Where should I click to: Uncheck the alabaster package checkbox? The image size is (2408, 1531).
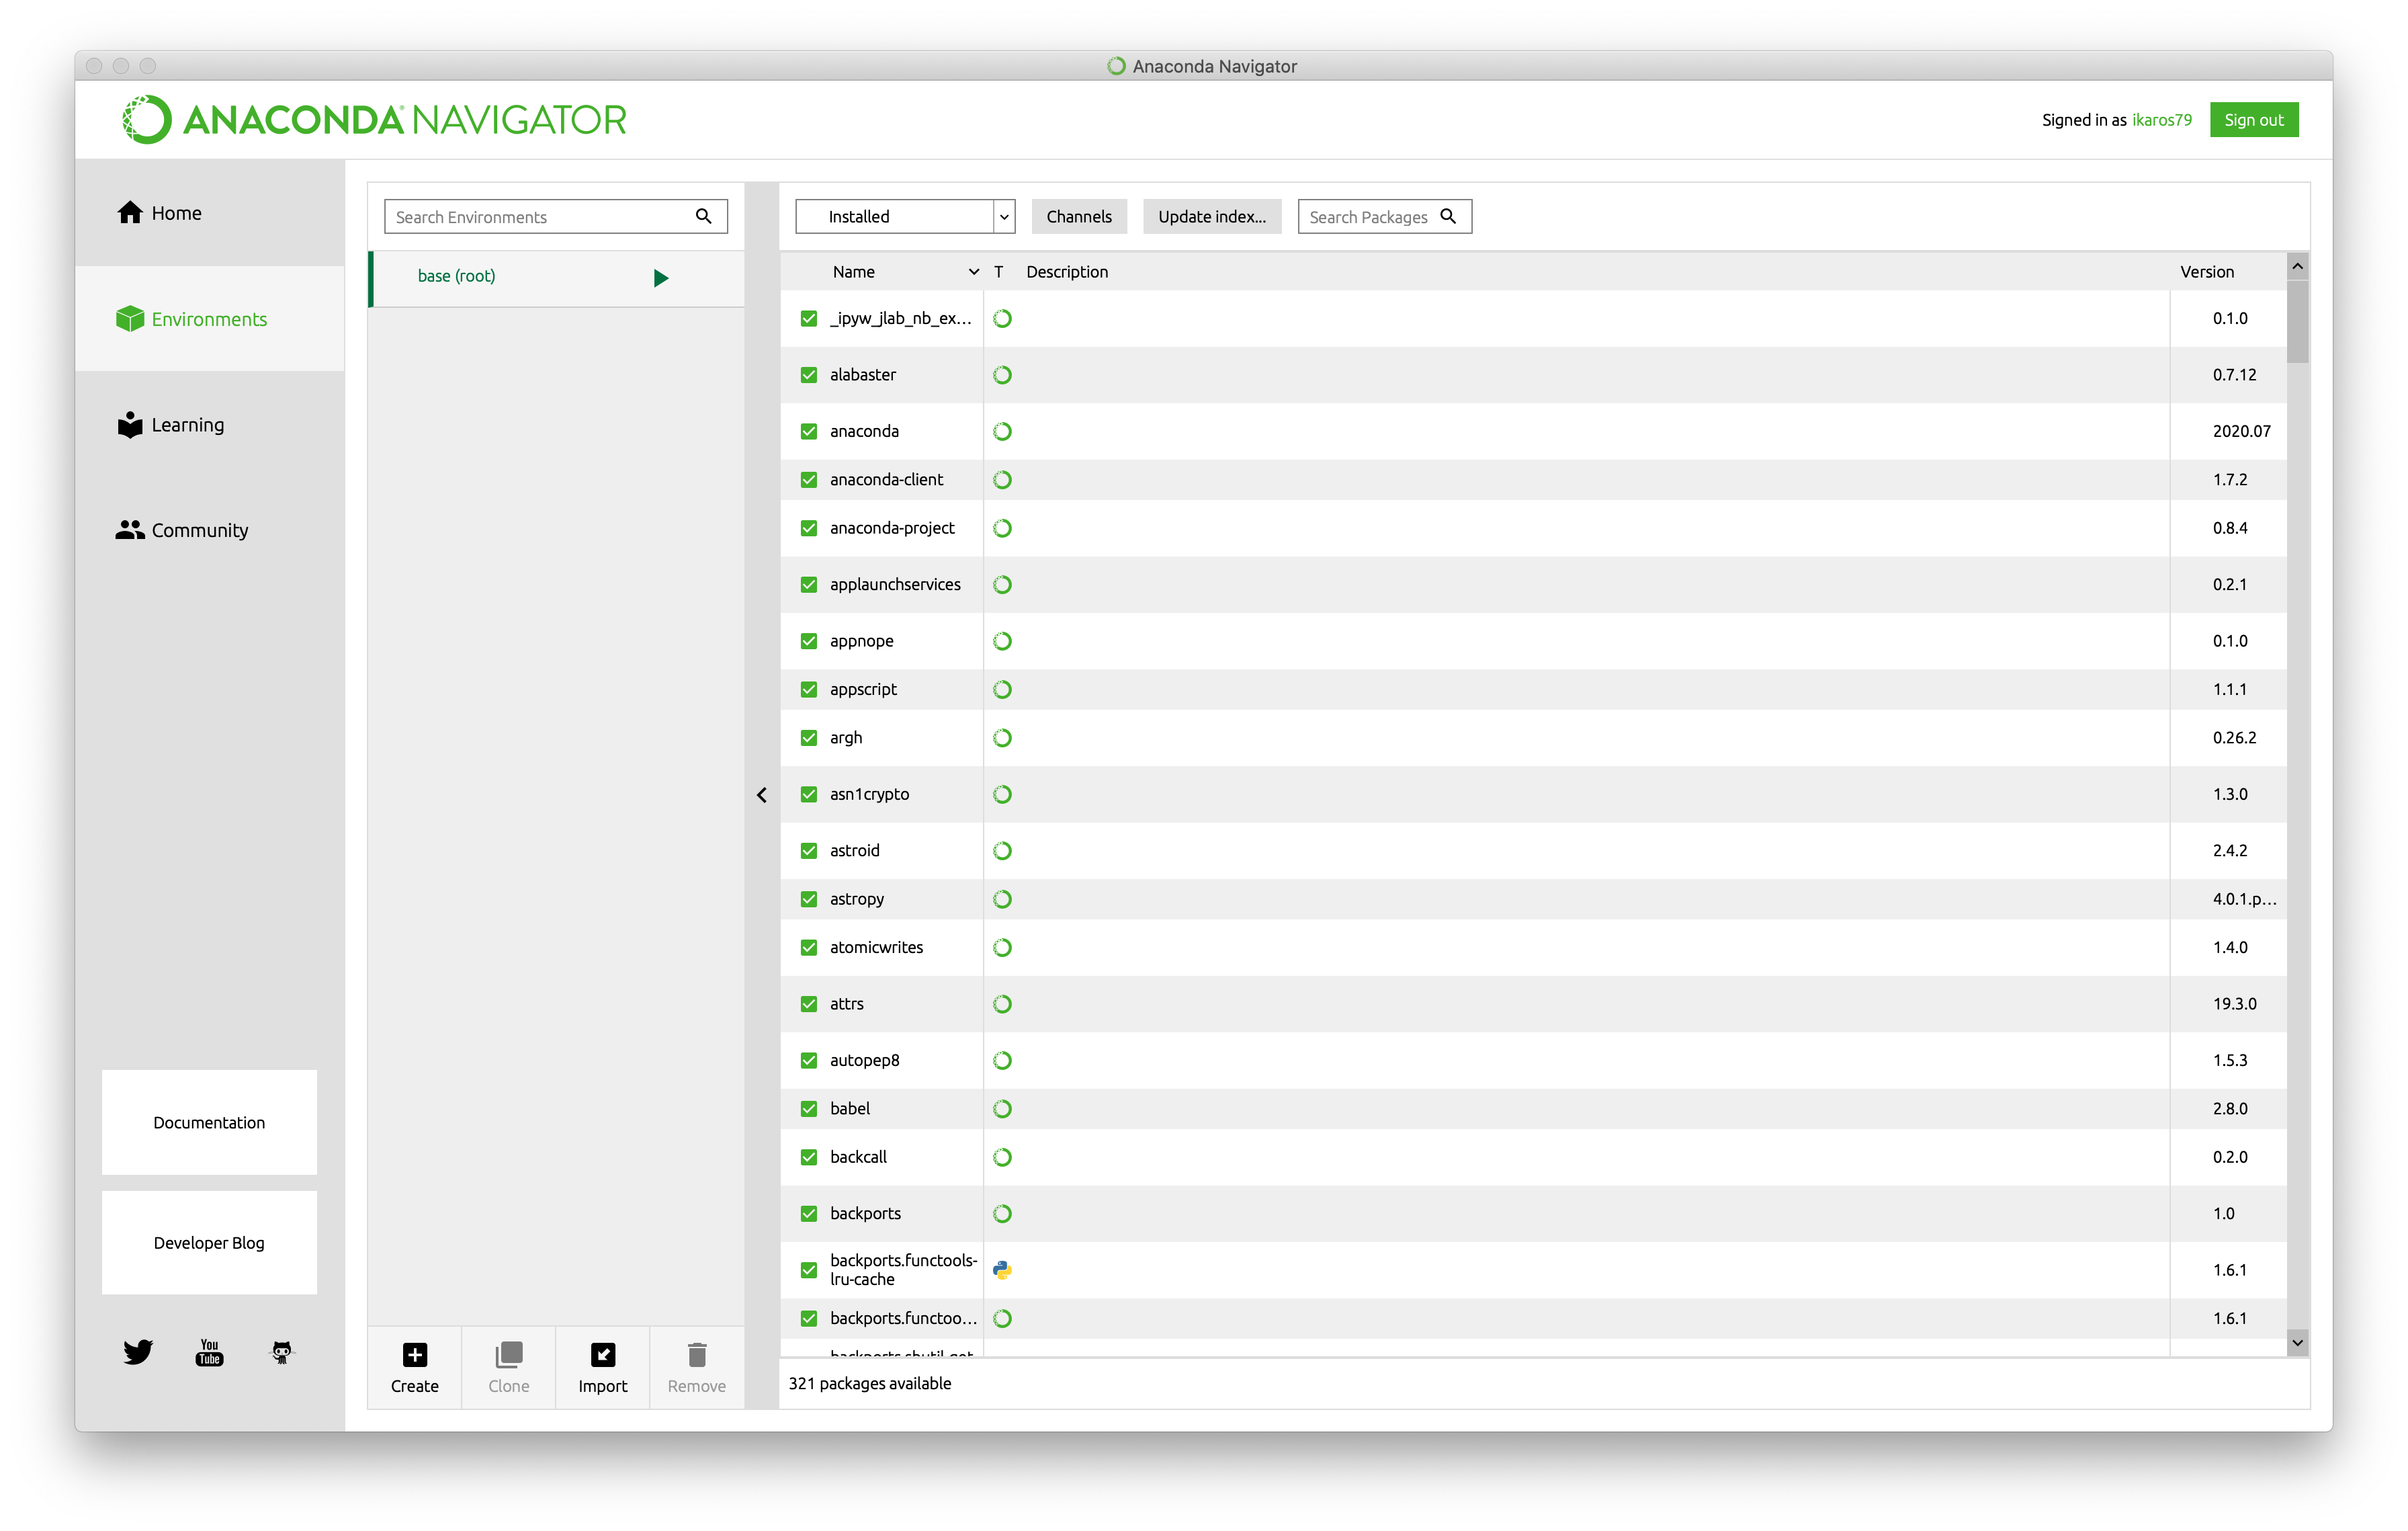click(808, 375)
